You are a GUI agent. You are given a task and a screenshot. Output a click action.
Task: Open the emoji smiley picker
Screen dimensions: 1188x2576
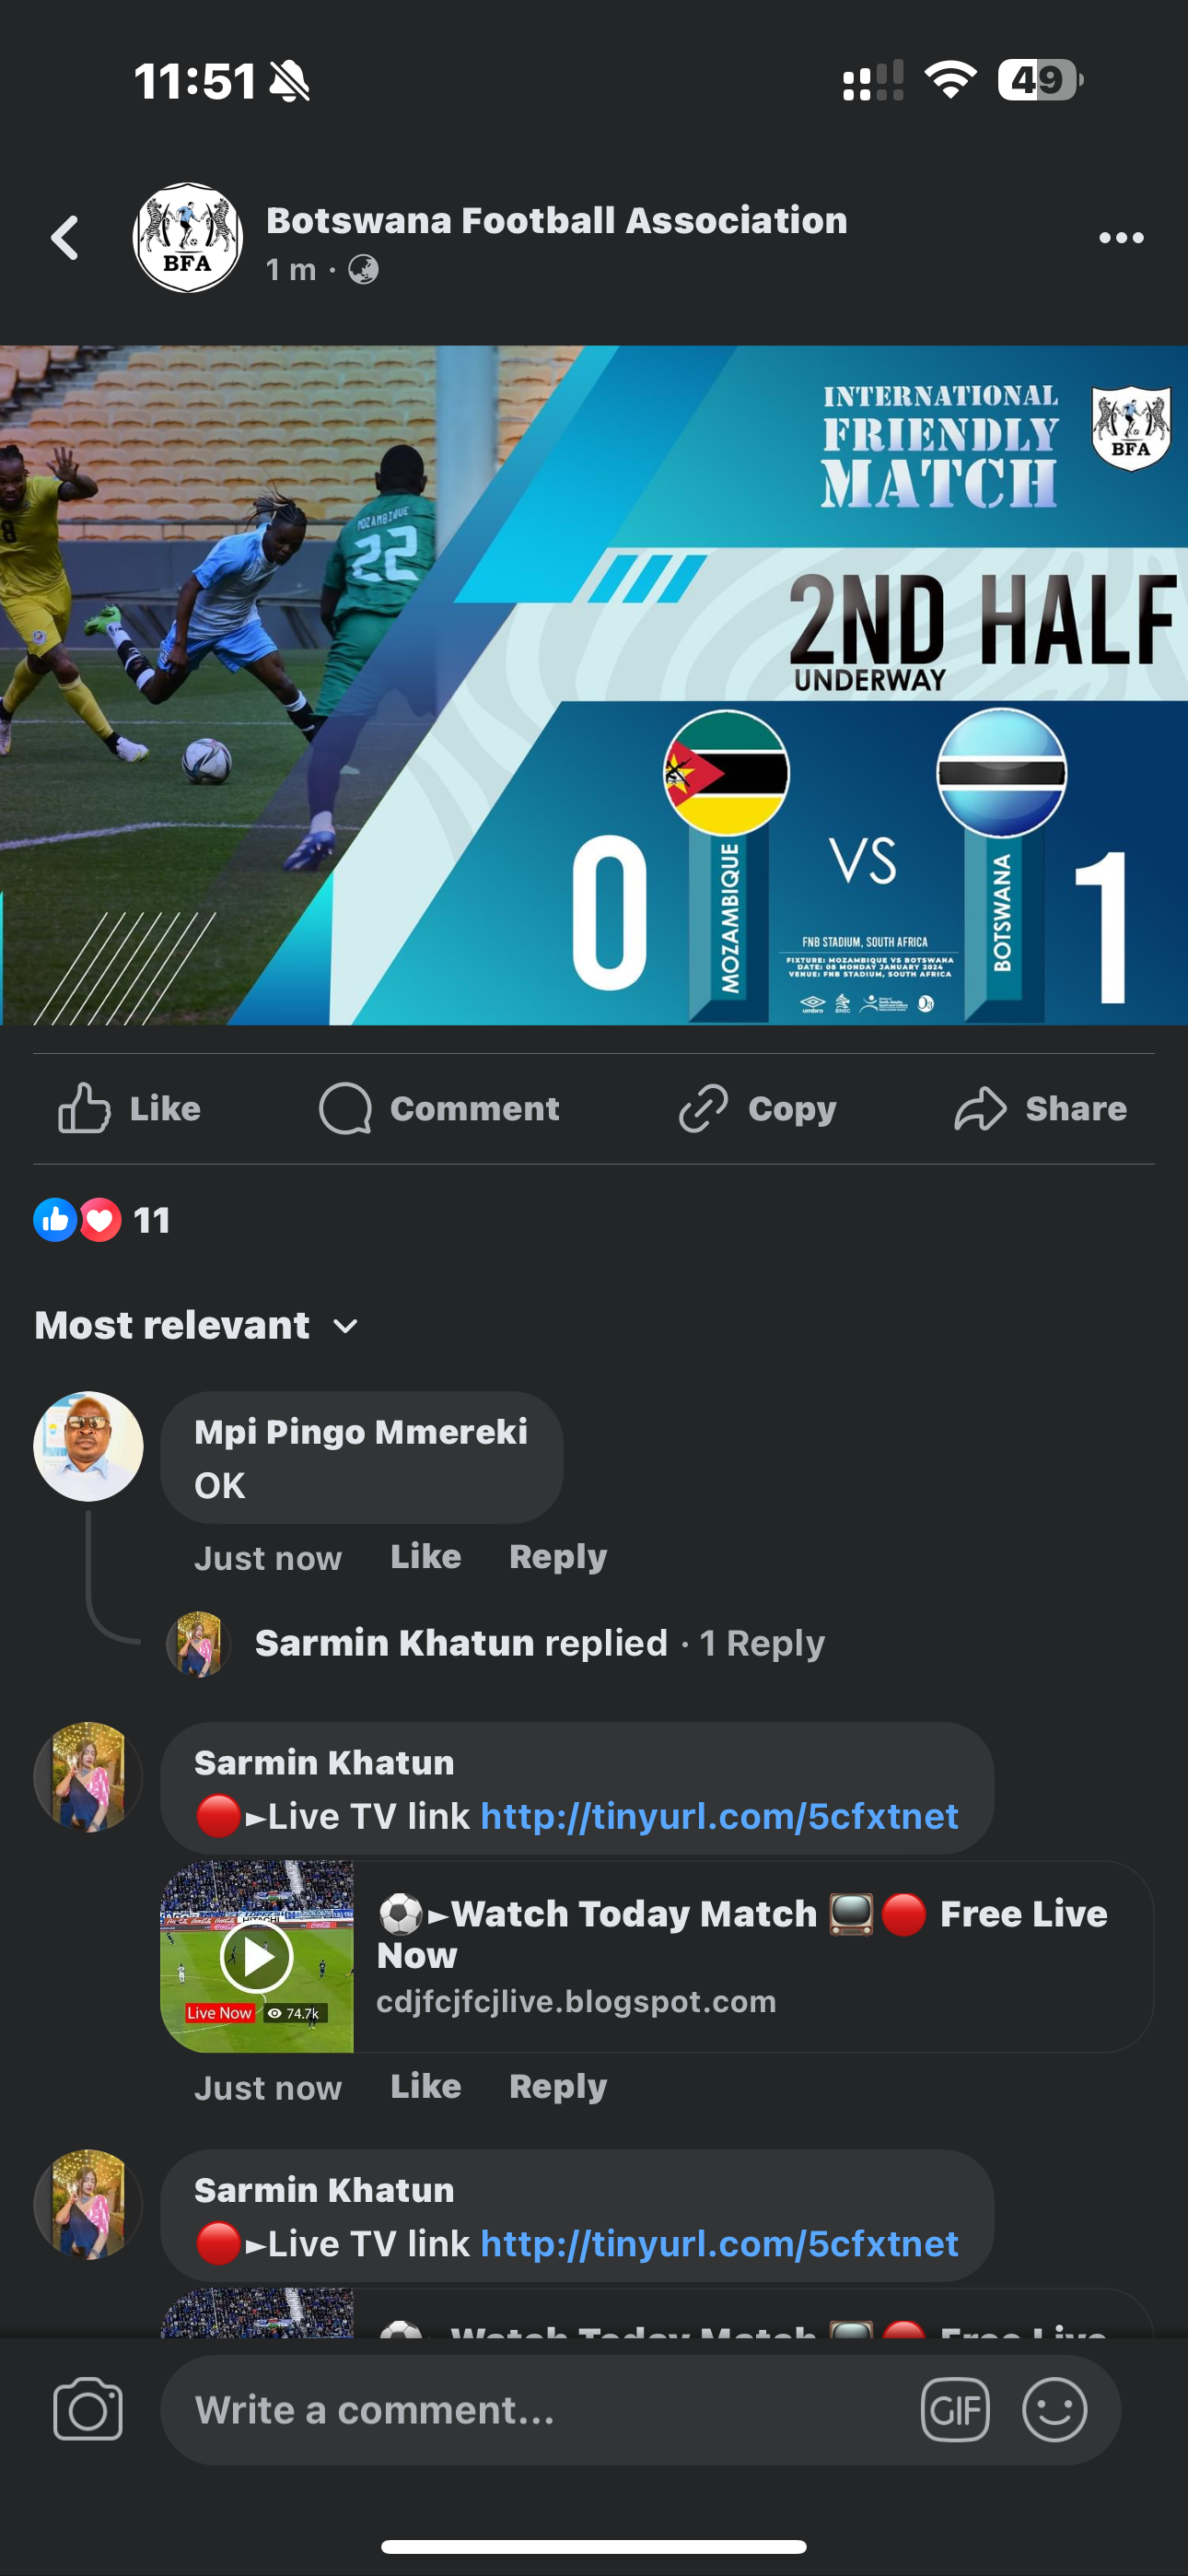point(1054,2409)
